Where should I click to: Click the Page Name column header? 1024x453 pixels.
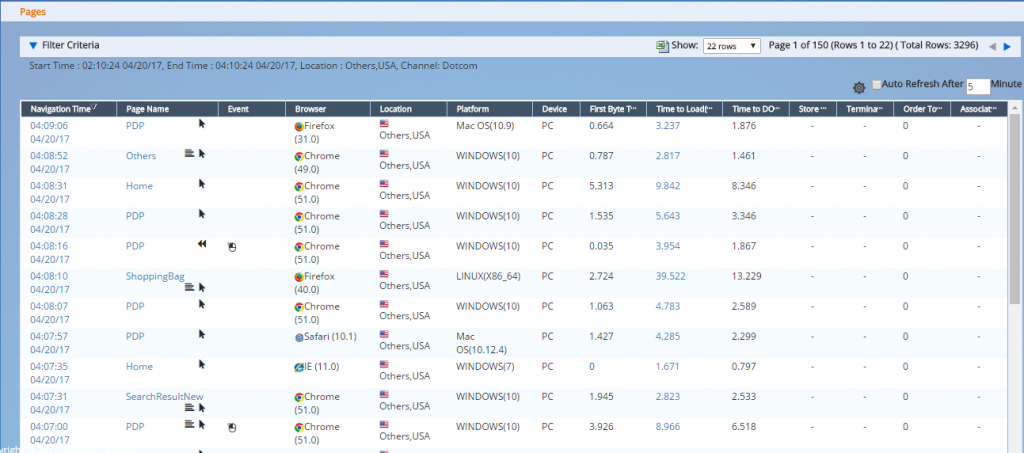click(148, 109)
